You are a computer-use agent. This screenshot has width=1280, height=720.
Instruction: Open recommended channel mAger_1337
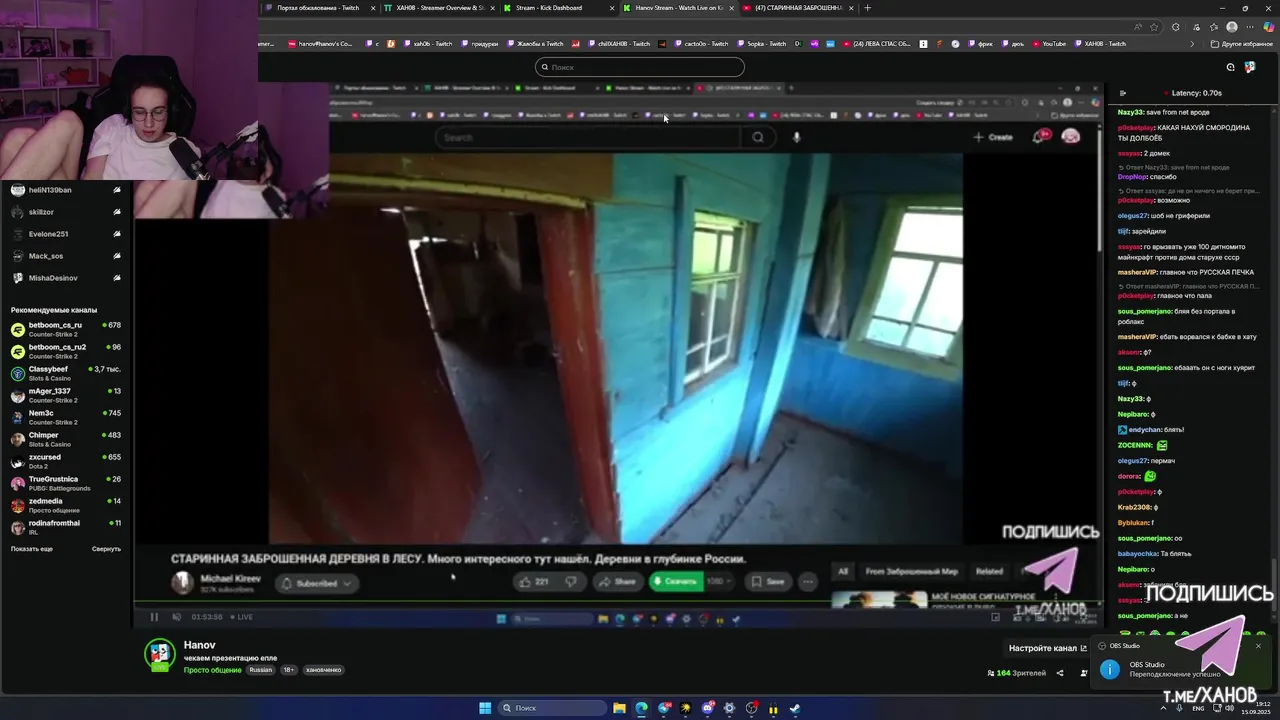(65, 395)
